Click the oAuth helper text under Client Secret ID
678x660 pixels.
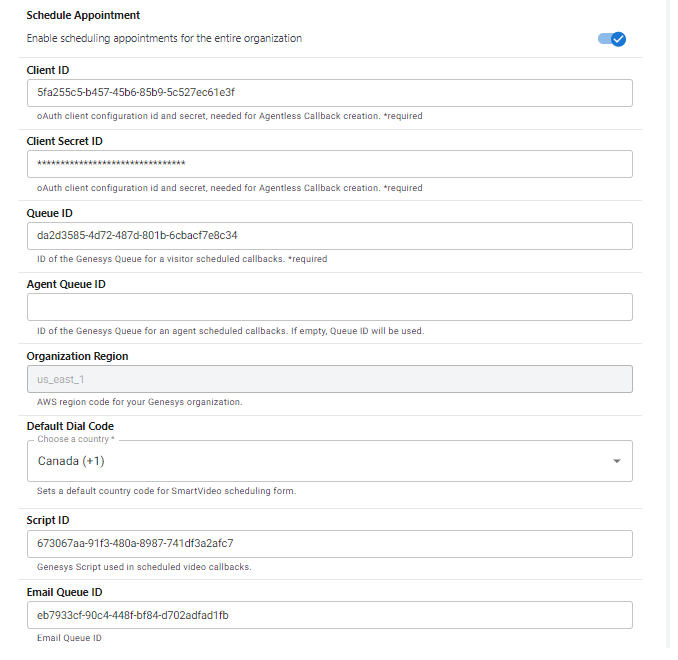(229, 188)
